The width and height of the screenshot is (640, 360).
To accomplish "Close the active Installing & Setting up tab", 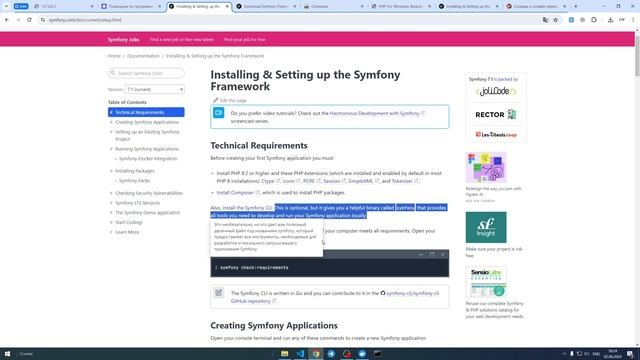I will 227,6.
